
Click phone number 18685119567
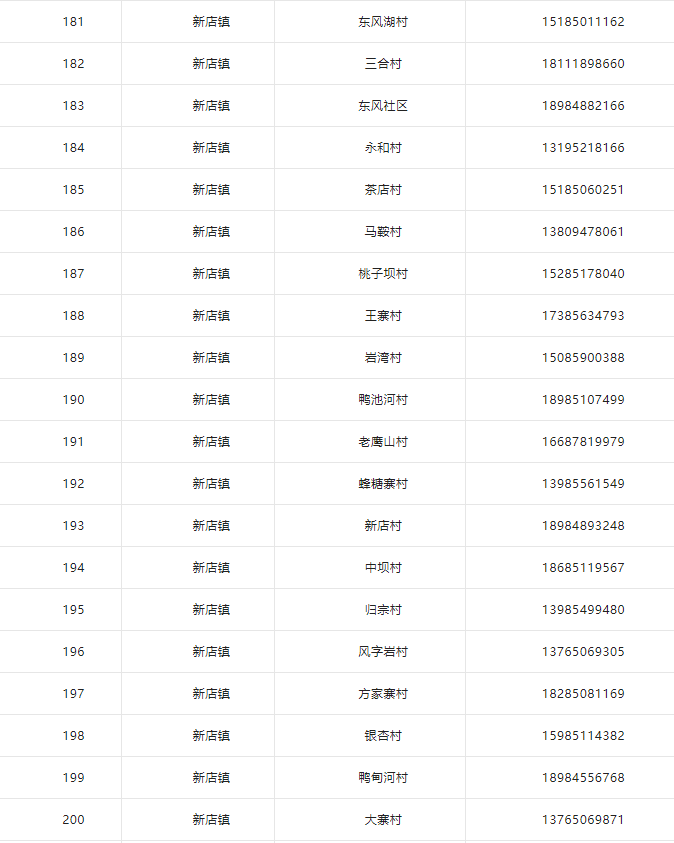583,567
